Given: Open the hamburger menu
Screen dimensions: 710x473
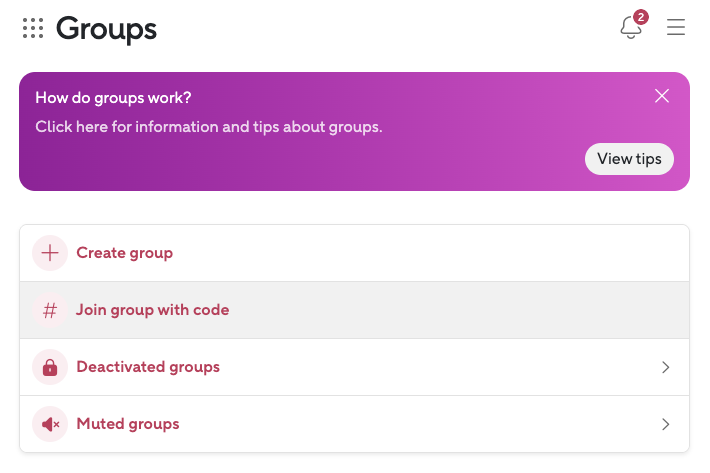Looking at the screenshot, I should [676, 28].
